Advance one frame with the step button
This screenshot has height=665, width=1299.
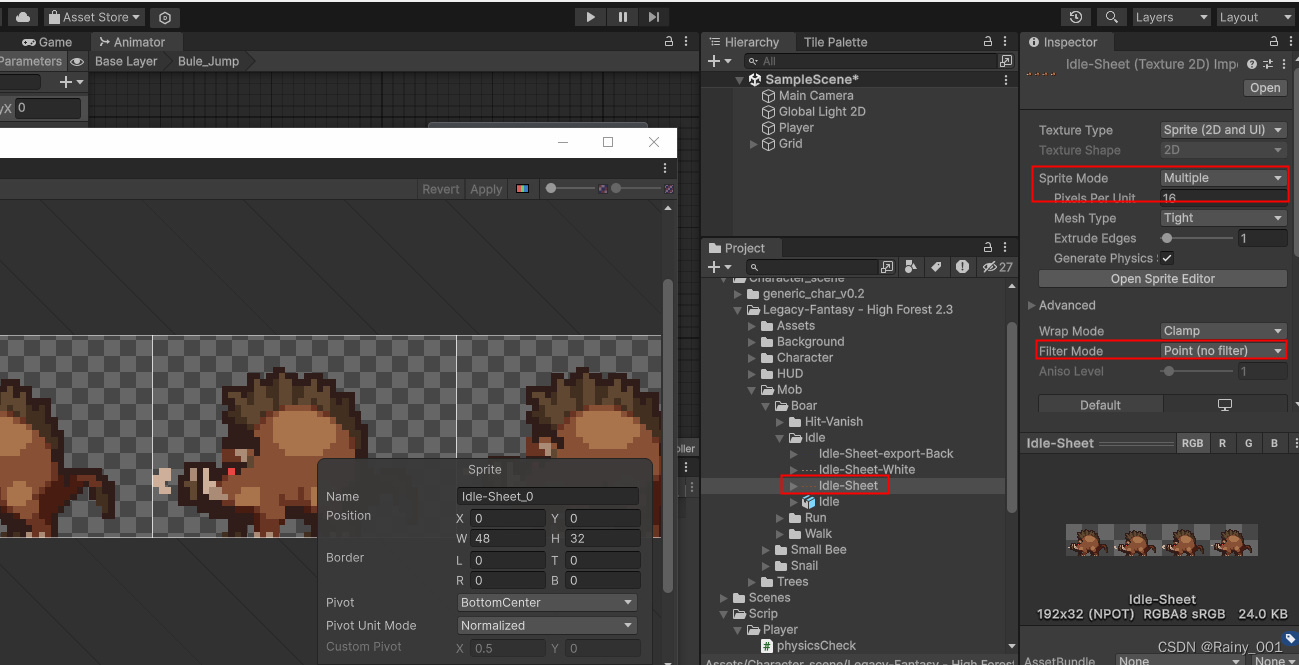[653, 17]
